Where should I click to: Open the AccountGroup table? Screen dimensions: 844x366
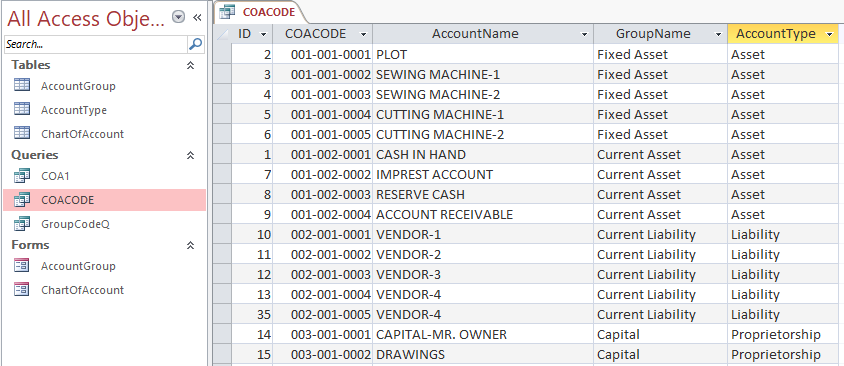(78, 86)
